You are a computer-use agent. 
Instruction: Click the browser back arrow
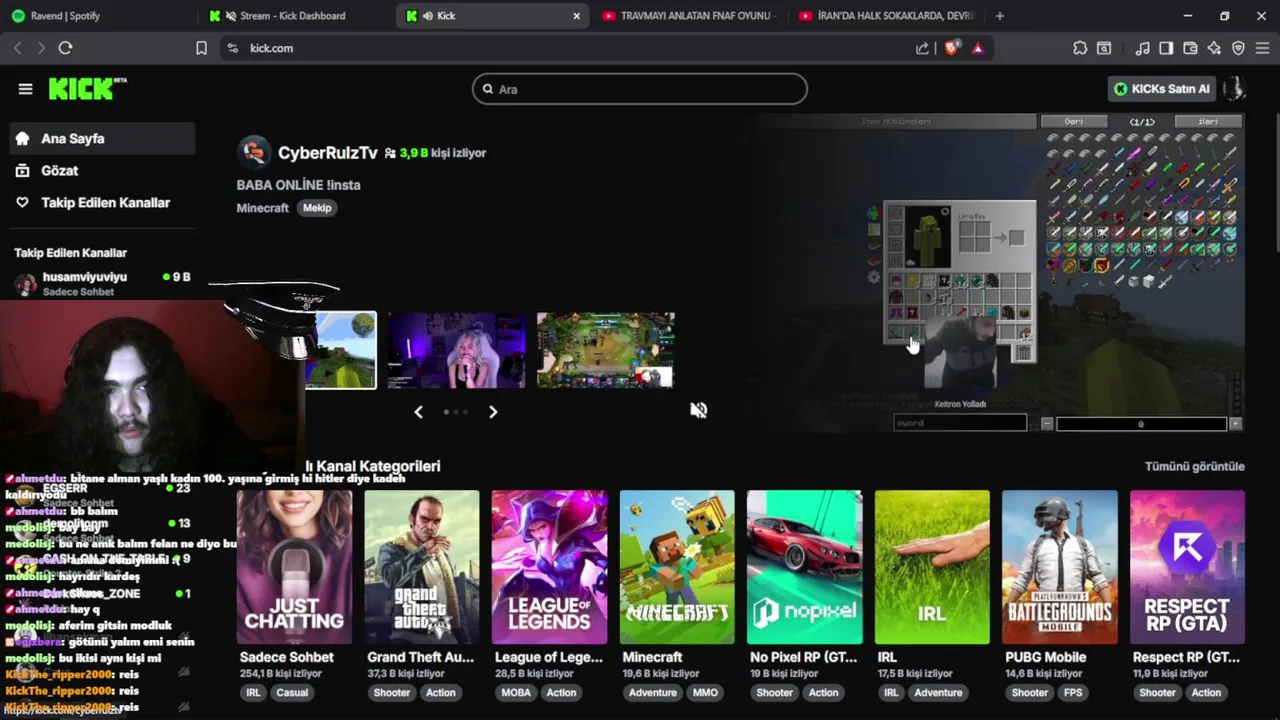(x=17, y=48)
